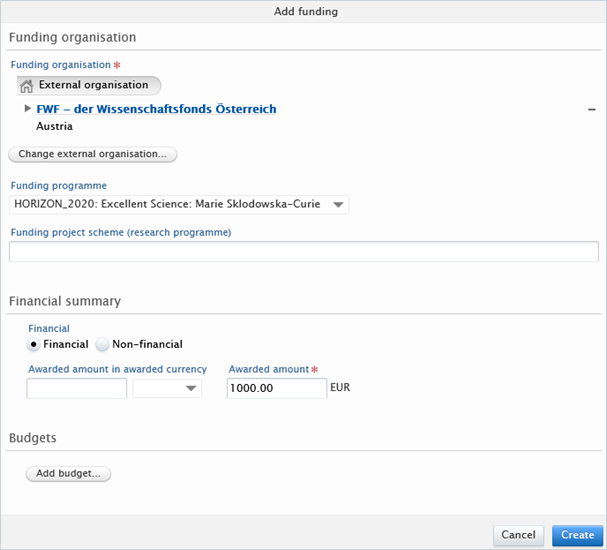This screenshot has width=607, height=550.
Task: Click Create to save the funding
Action: (577, 535)
